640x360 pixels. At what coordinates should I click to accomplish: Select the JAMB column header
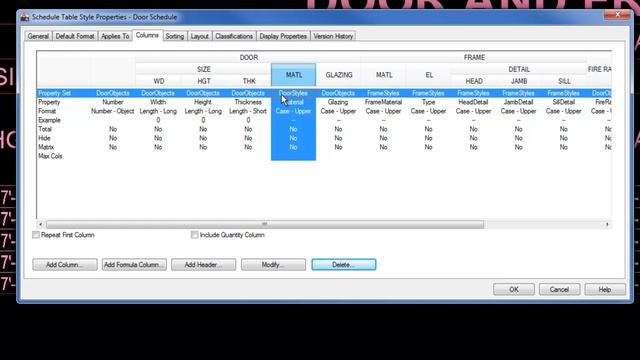pyautogui.click(x=519, y=81)
